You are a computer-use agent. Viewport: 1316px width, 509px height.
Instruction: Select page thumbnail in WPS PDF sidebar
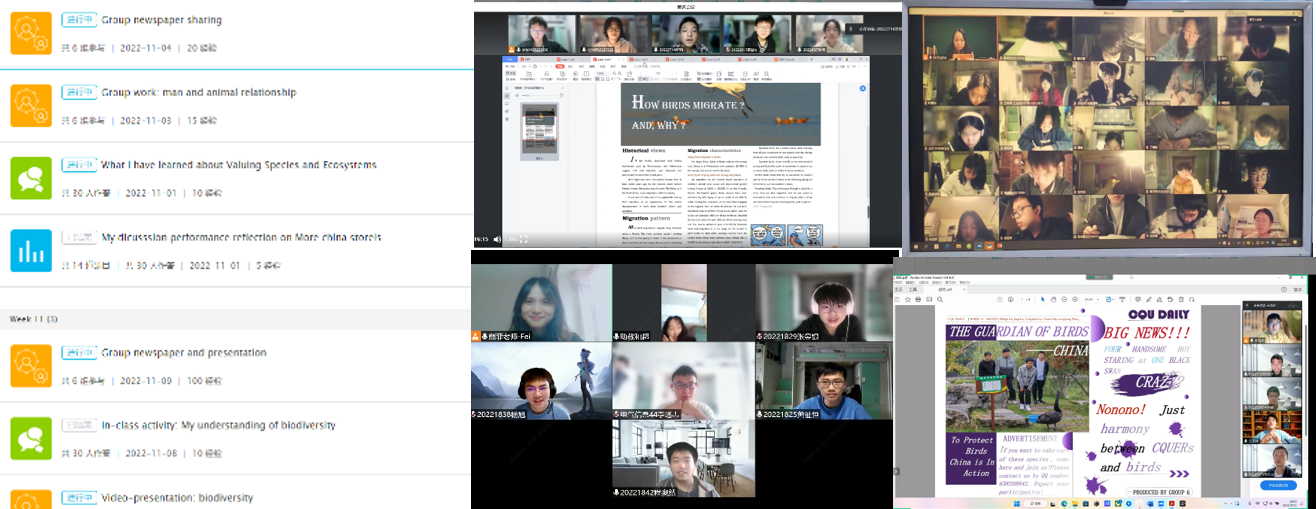539,131
